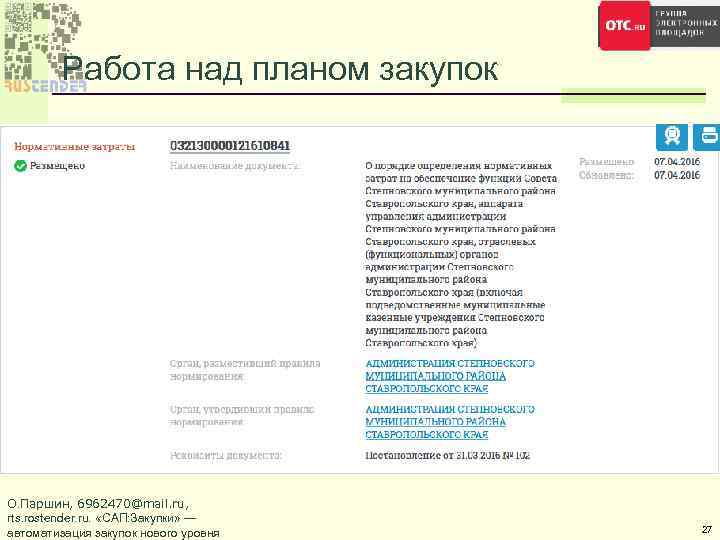This screenshot has width=720, height=540.
Task: Select the Орган, разместивший правила нормирования label
Action: (x=245, y=370)
